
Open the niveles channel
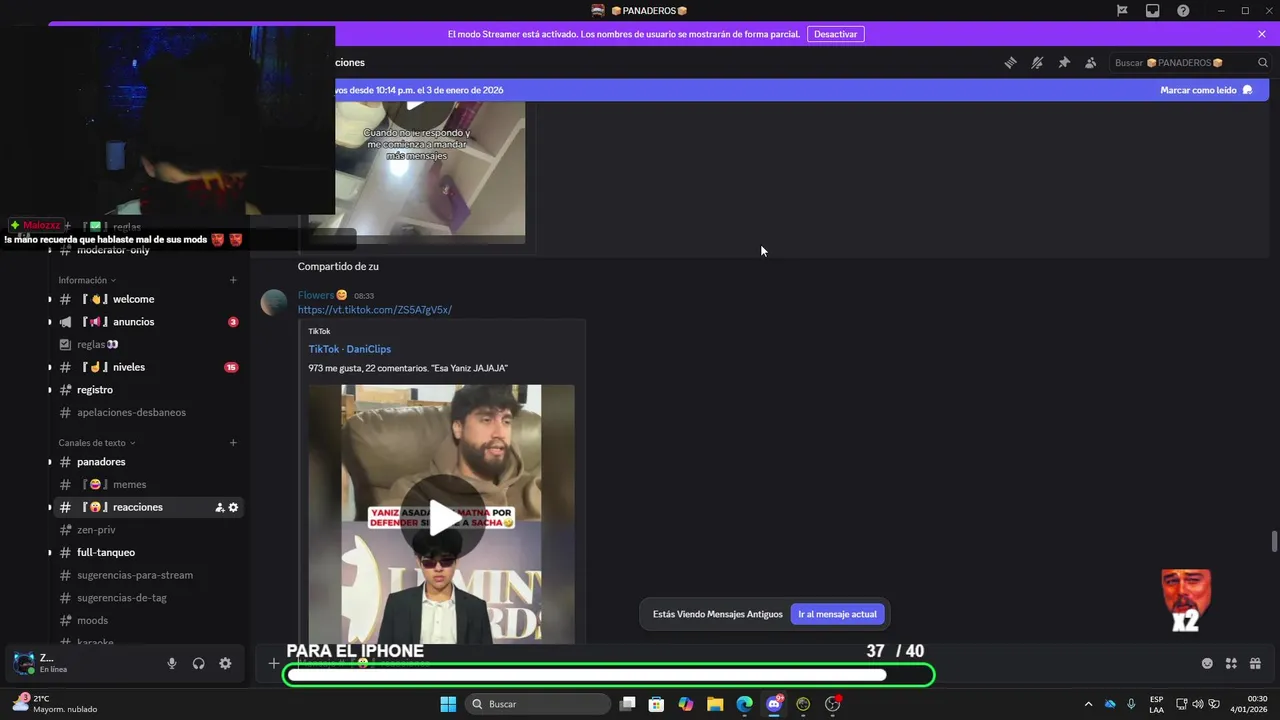[148, 367]
